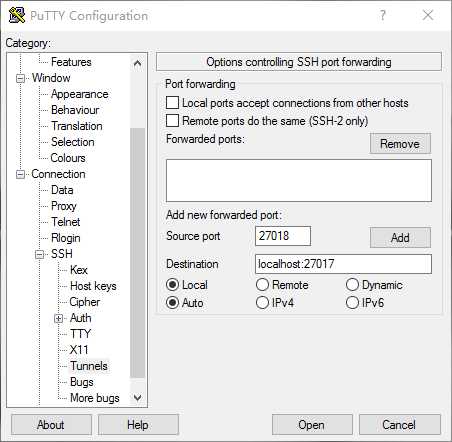This screenshot has width=452, height=442.
Task: Collapse the Connection category node
Action: click(21, 174)
